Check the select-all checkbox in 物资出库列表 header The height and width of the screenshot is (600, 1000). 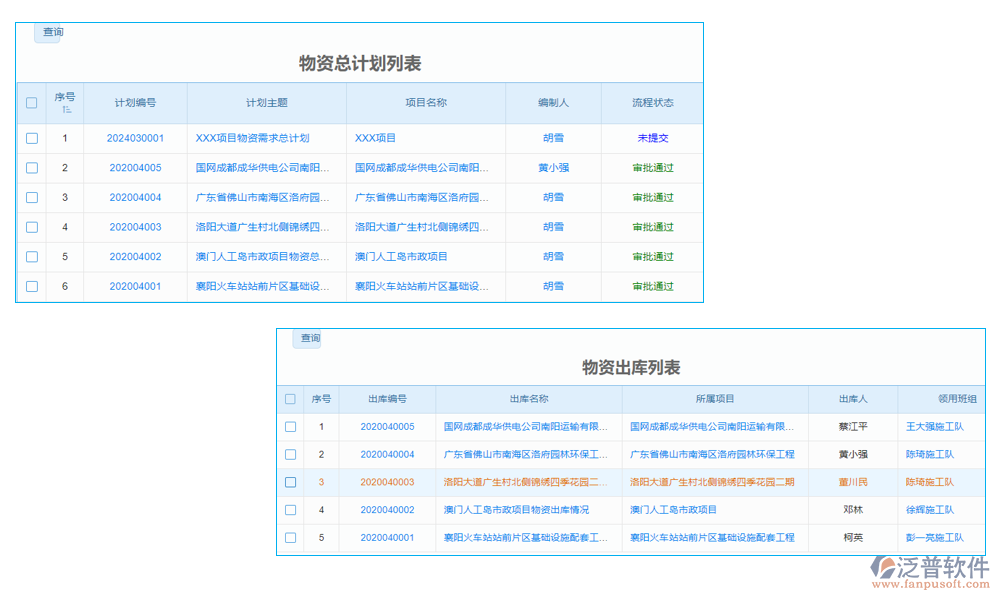[x=290, y=398]
